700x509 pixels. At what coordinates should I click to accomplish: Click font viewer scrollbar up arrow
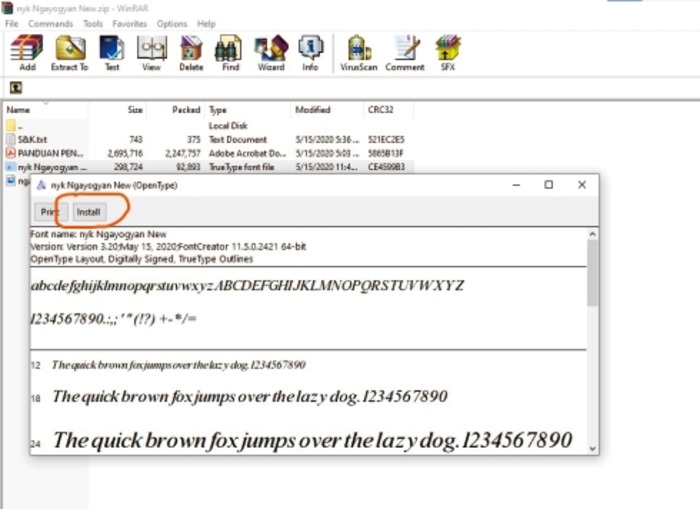click(x=592, y=234)
